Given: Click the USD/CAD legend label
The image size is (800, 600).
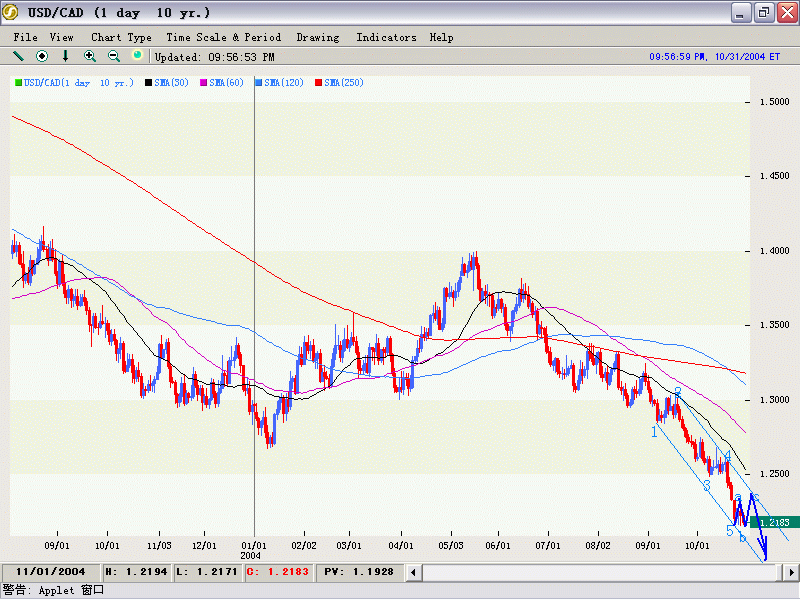Looking at the screenshot, I should tap(78, 82).
